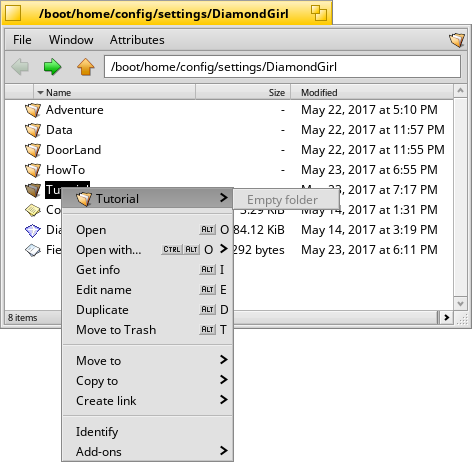Viewport: 472px width, 462px height.
Task: Click the vertical scrollbar down arrow
Action: click(x=461, y=303)
